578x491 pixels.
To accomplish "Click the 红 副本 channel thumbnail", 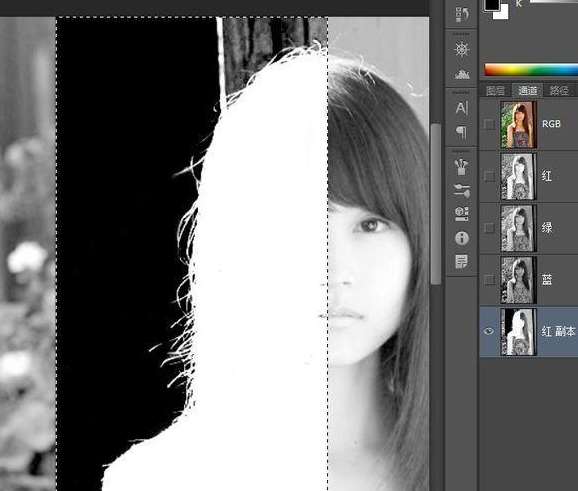I will (518, 332).
